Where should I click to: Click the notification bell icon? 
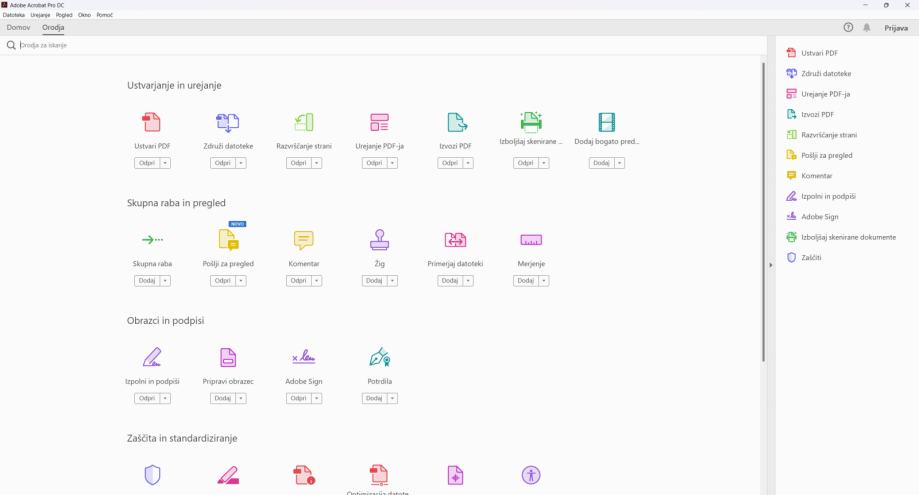coord(867,28)
